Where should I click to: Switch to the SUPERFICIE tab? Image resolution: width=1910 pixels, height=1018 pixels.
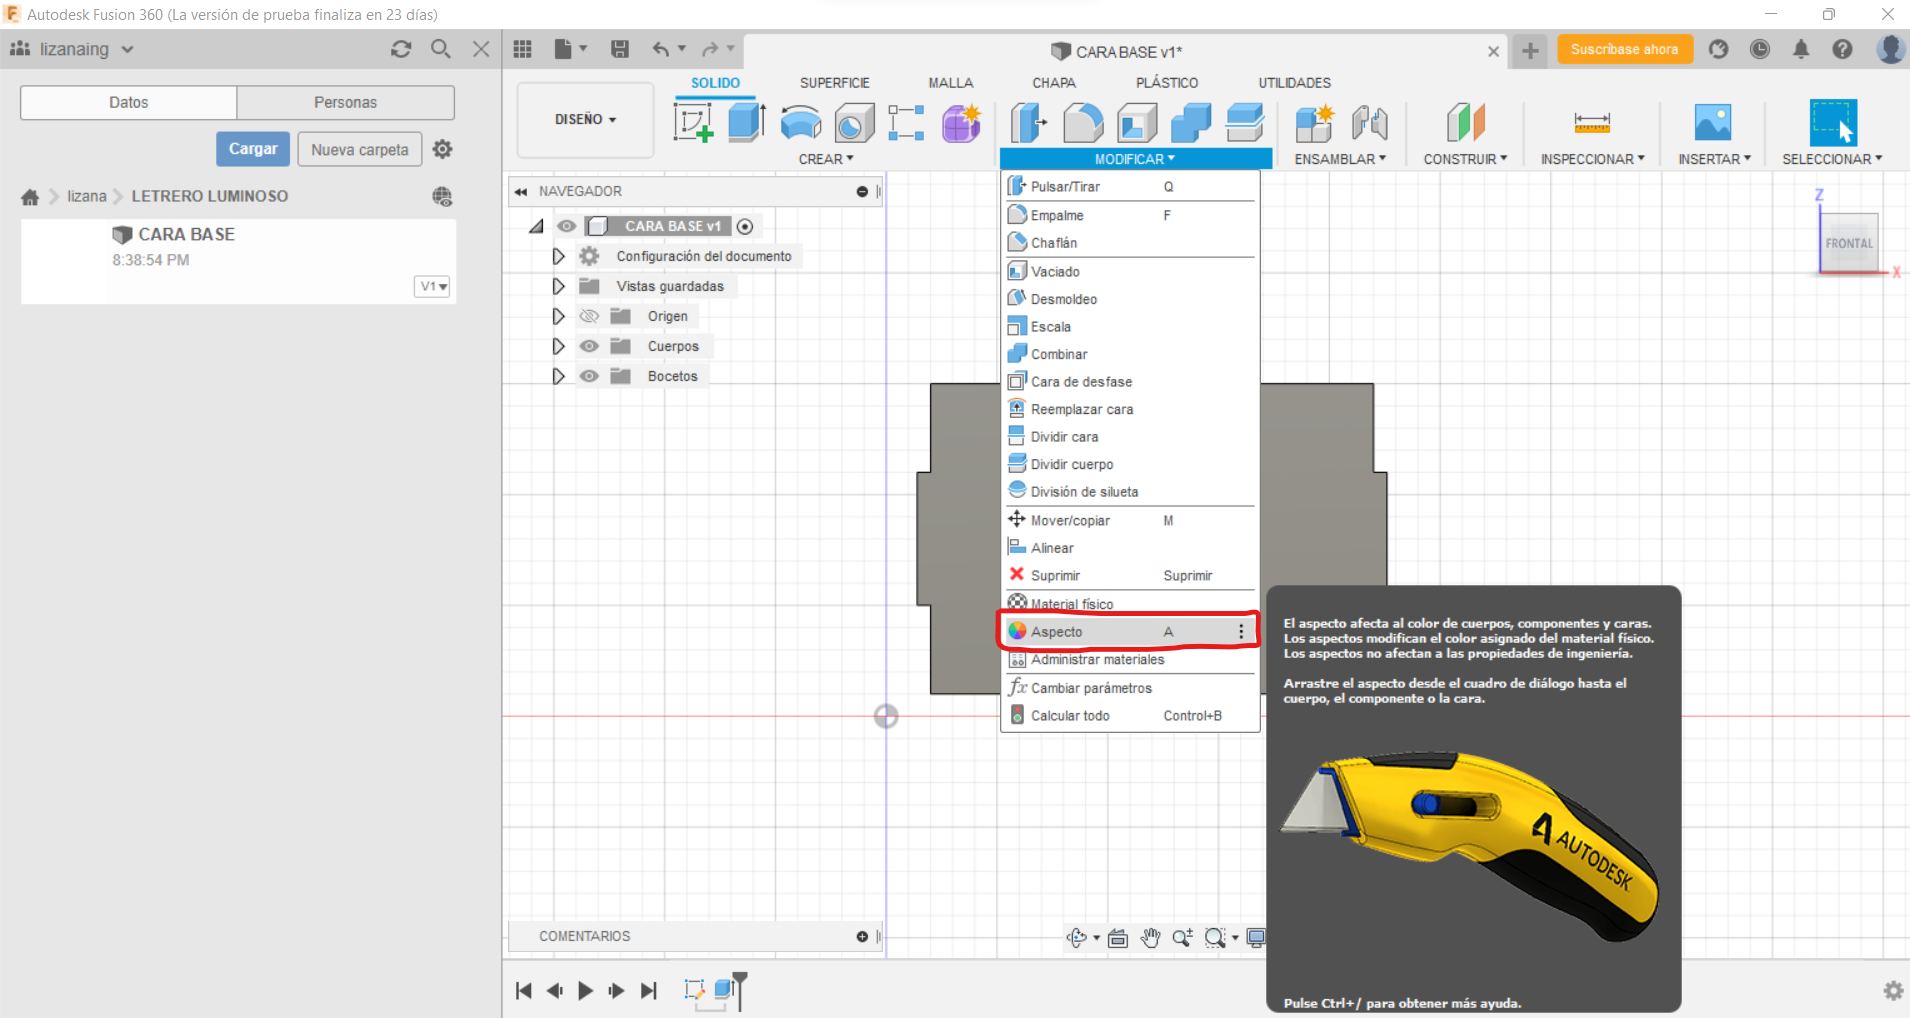pyautogui.click(x=835, y=83)
